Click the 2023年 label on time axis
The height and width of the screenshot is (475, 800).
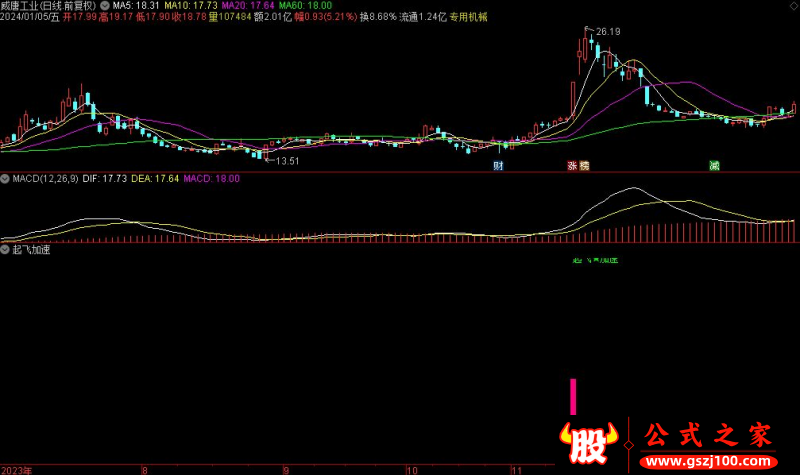(16, 470)
